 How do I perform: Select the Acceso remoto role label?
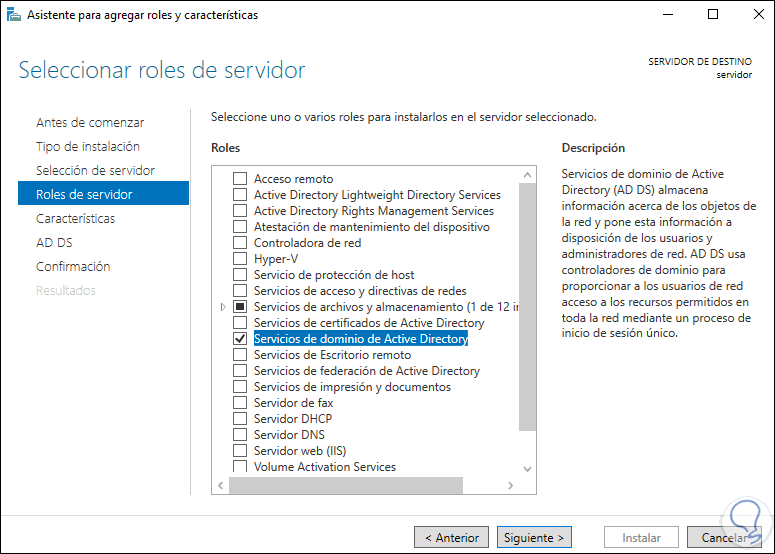tap(294, 178)
